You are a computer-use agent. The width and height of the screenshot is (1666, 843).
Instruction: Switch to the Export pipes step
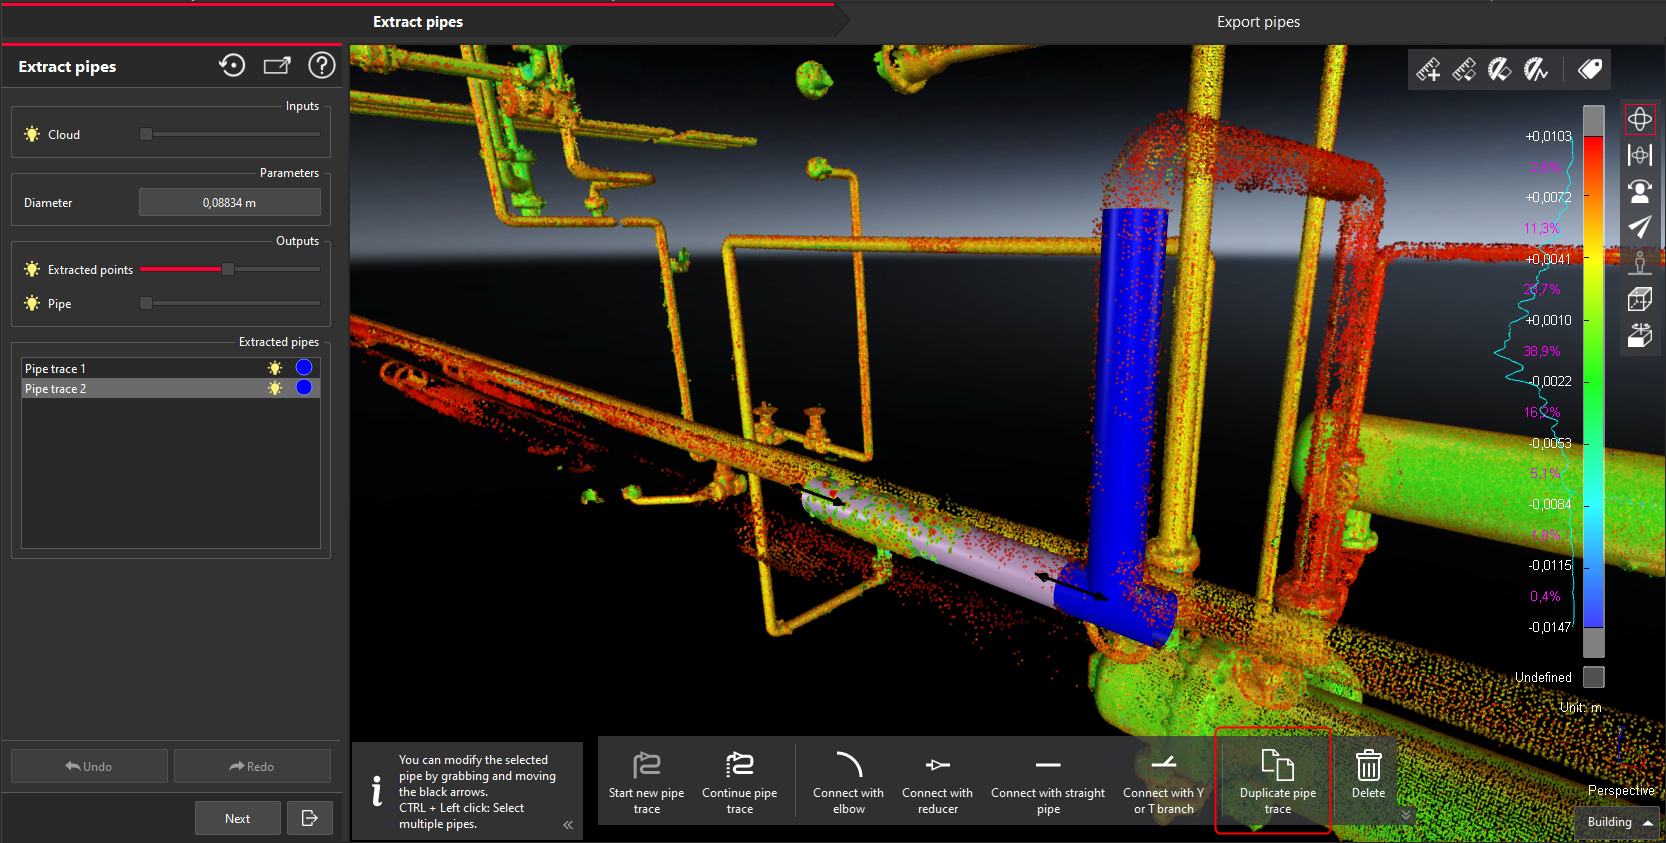tap(1257, 22)
